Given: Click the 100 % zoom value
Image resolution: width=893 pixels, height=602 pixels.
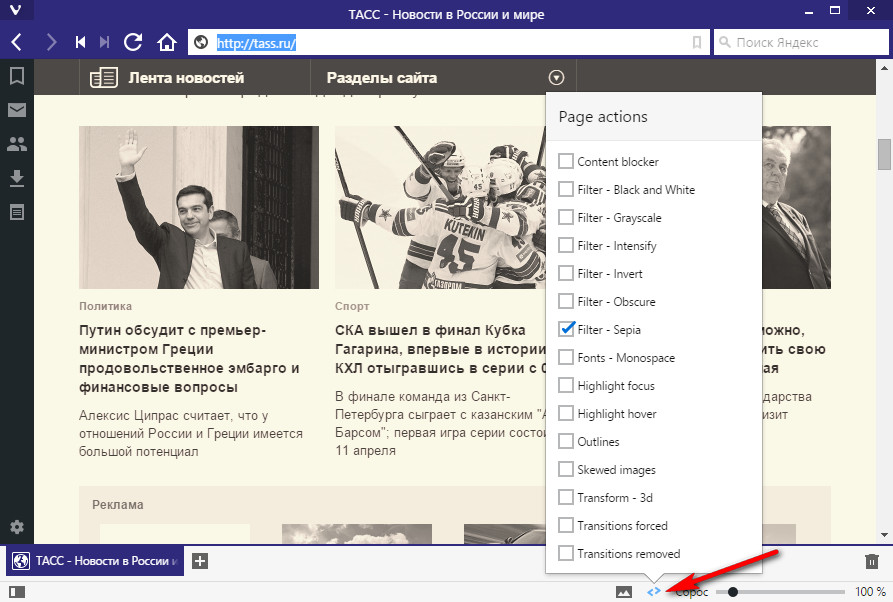Looking at the screenshot, I should 870,592.
